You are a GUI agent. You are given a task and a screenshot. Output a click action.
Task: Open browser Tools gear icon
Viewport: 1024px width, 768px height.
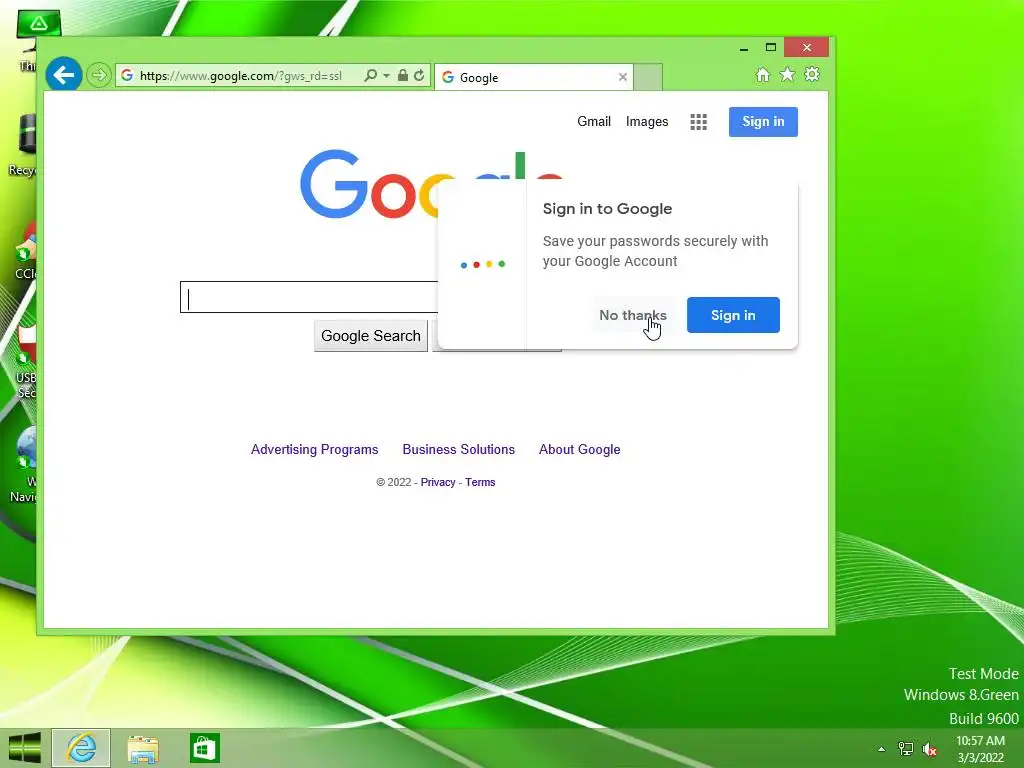[812, 74]
